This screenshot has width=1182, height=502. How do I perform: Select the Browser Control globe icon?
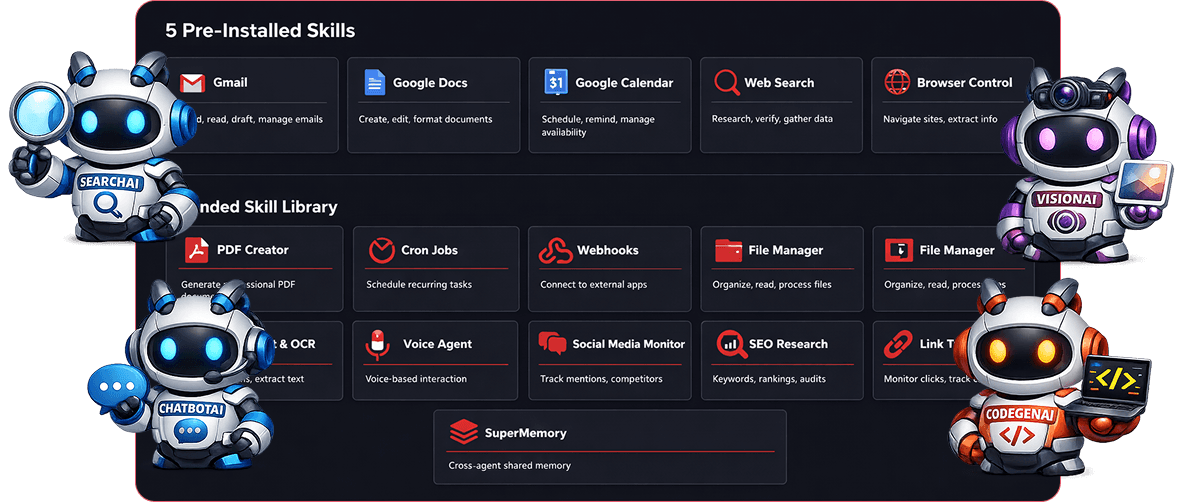898,83
